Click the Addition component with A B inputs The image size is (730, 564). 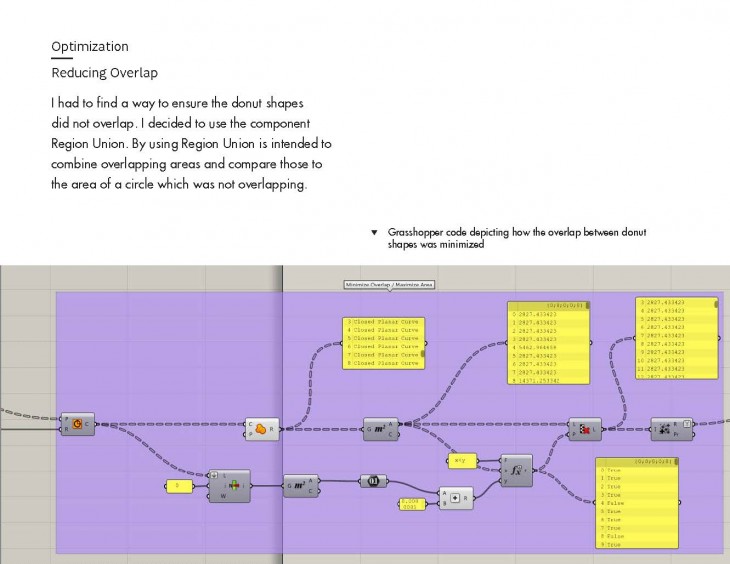[x=456, y=498]
